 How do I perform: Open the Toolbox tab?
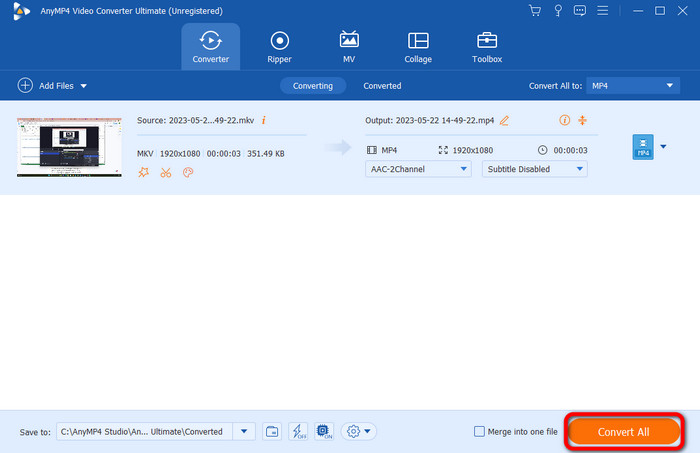click(x=487, y=47)
